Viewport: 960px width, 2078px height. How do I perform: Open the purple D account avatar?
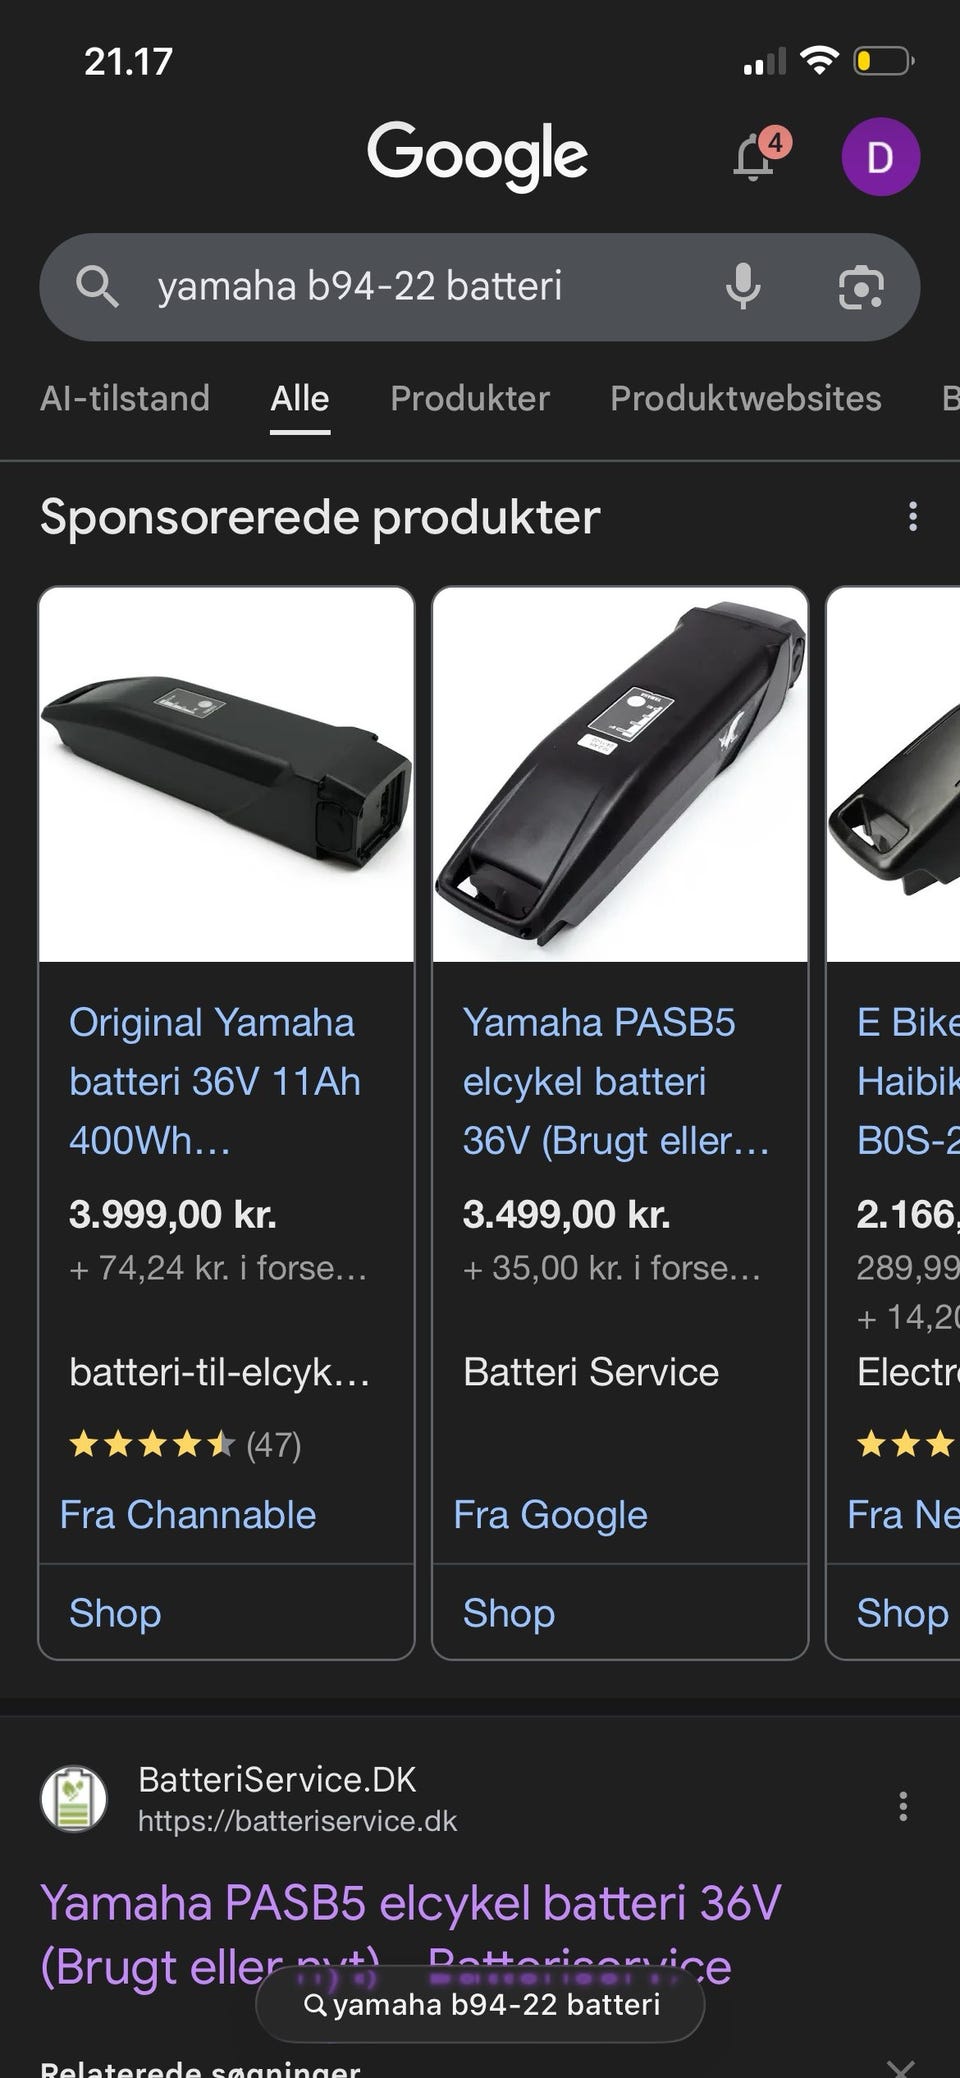tap(880, 157)
